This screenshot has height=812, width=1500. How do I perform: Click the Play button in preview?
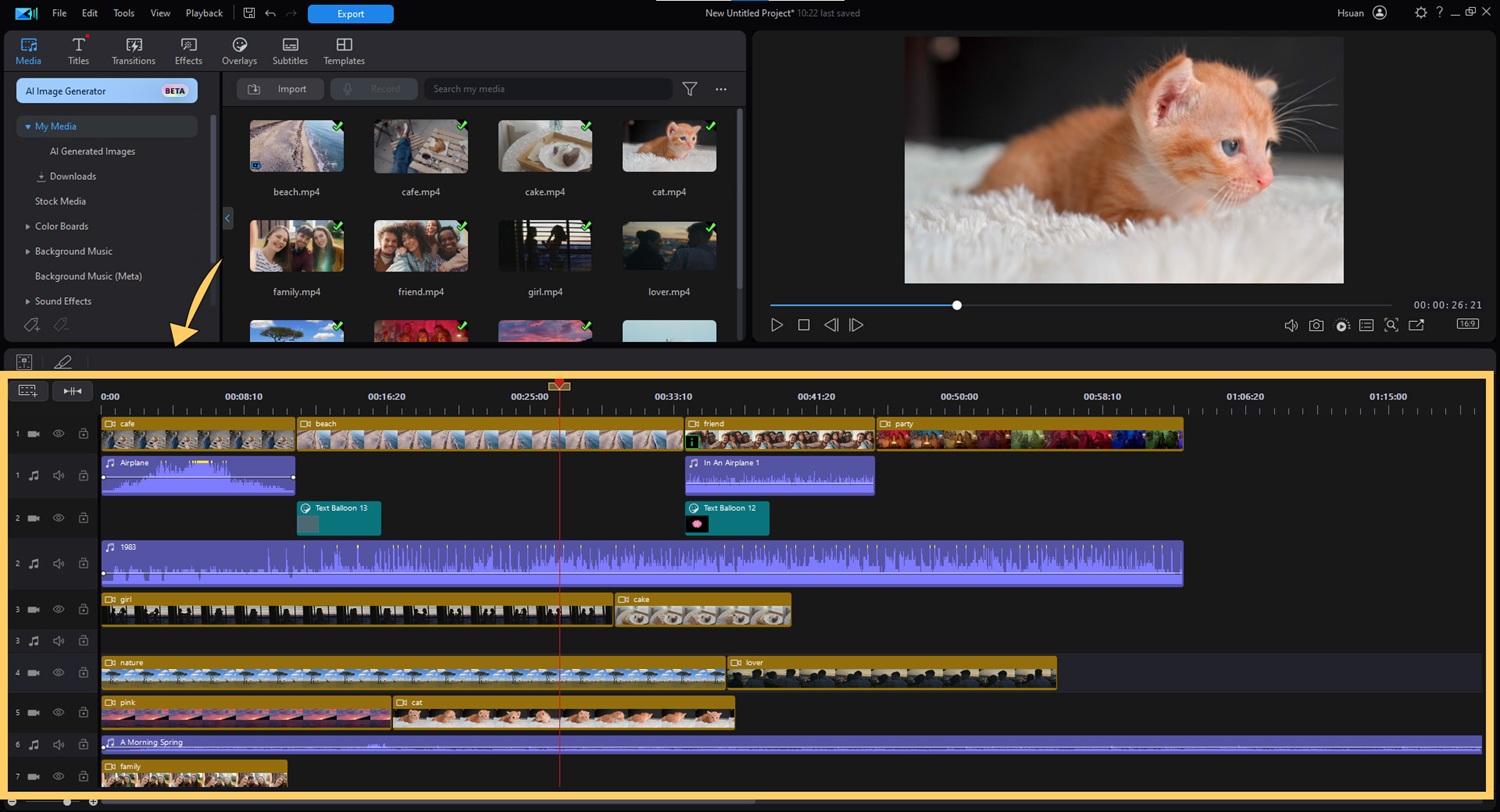coord(777,325)
